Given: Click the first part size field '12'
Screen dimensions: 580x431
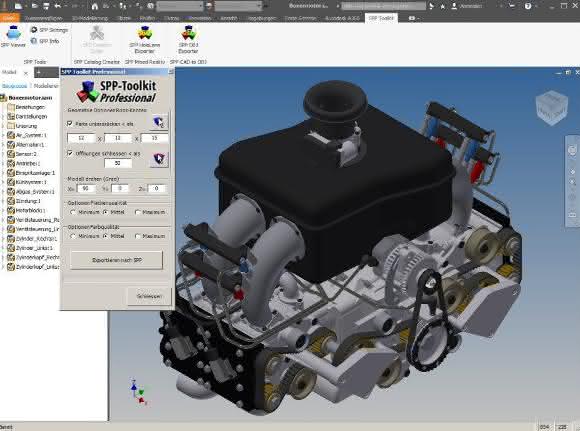Looking at the screenshot, I should [x=81, y=138].
